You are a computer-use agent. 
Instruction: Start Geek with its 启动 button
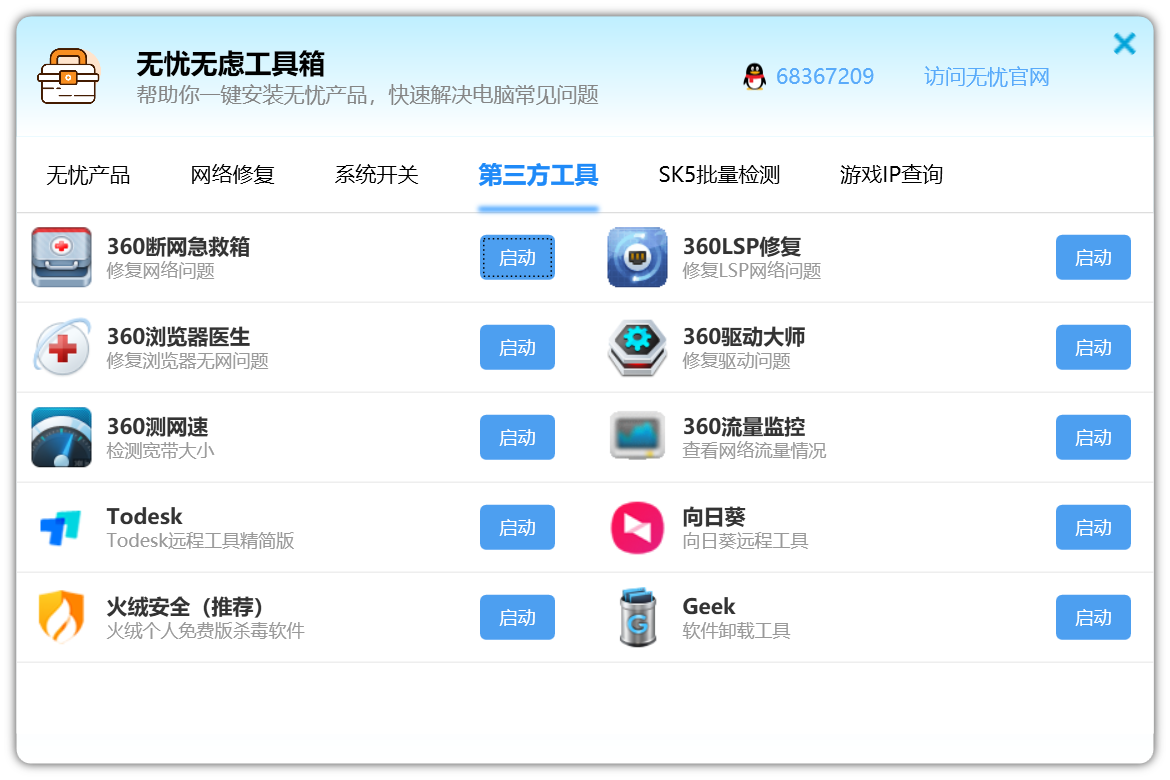coord(1093,618)
